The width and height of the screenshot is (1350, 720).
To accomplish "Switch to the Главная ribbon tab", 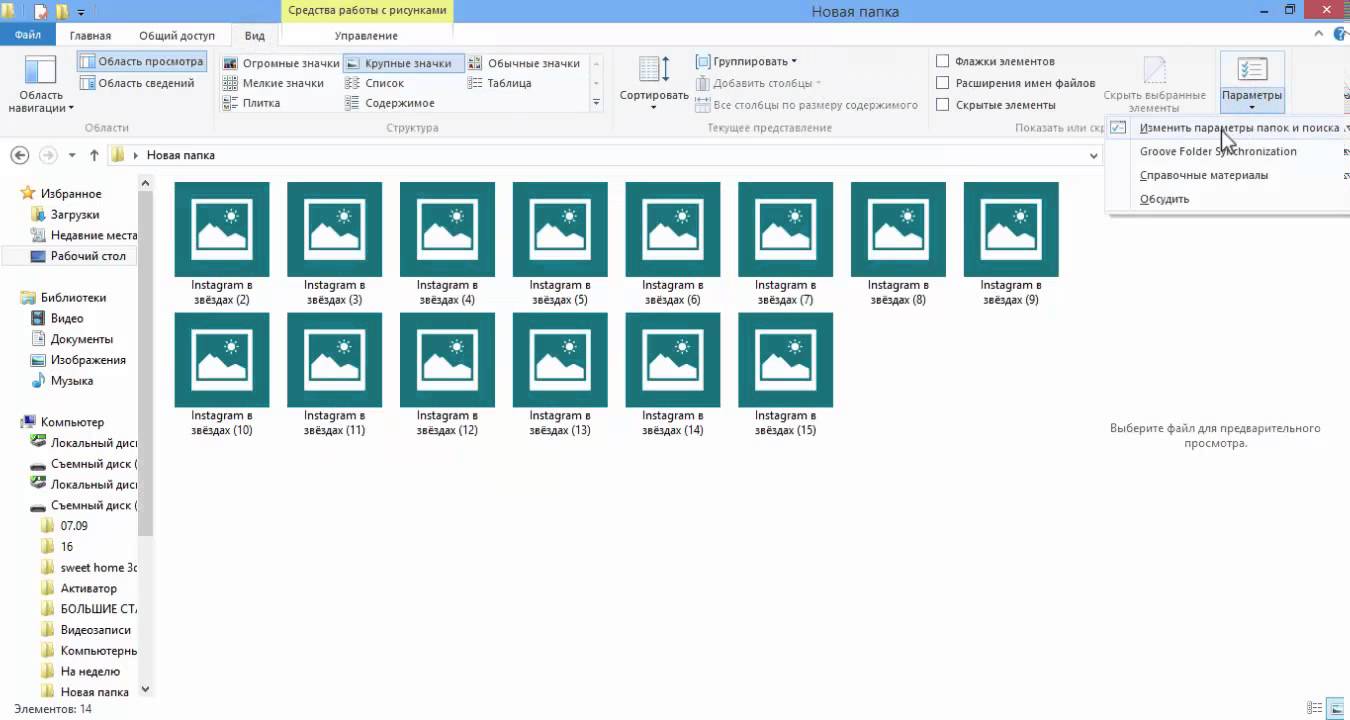I will 90,35.
